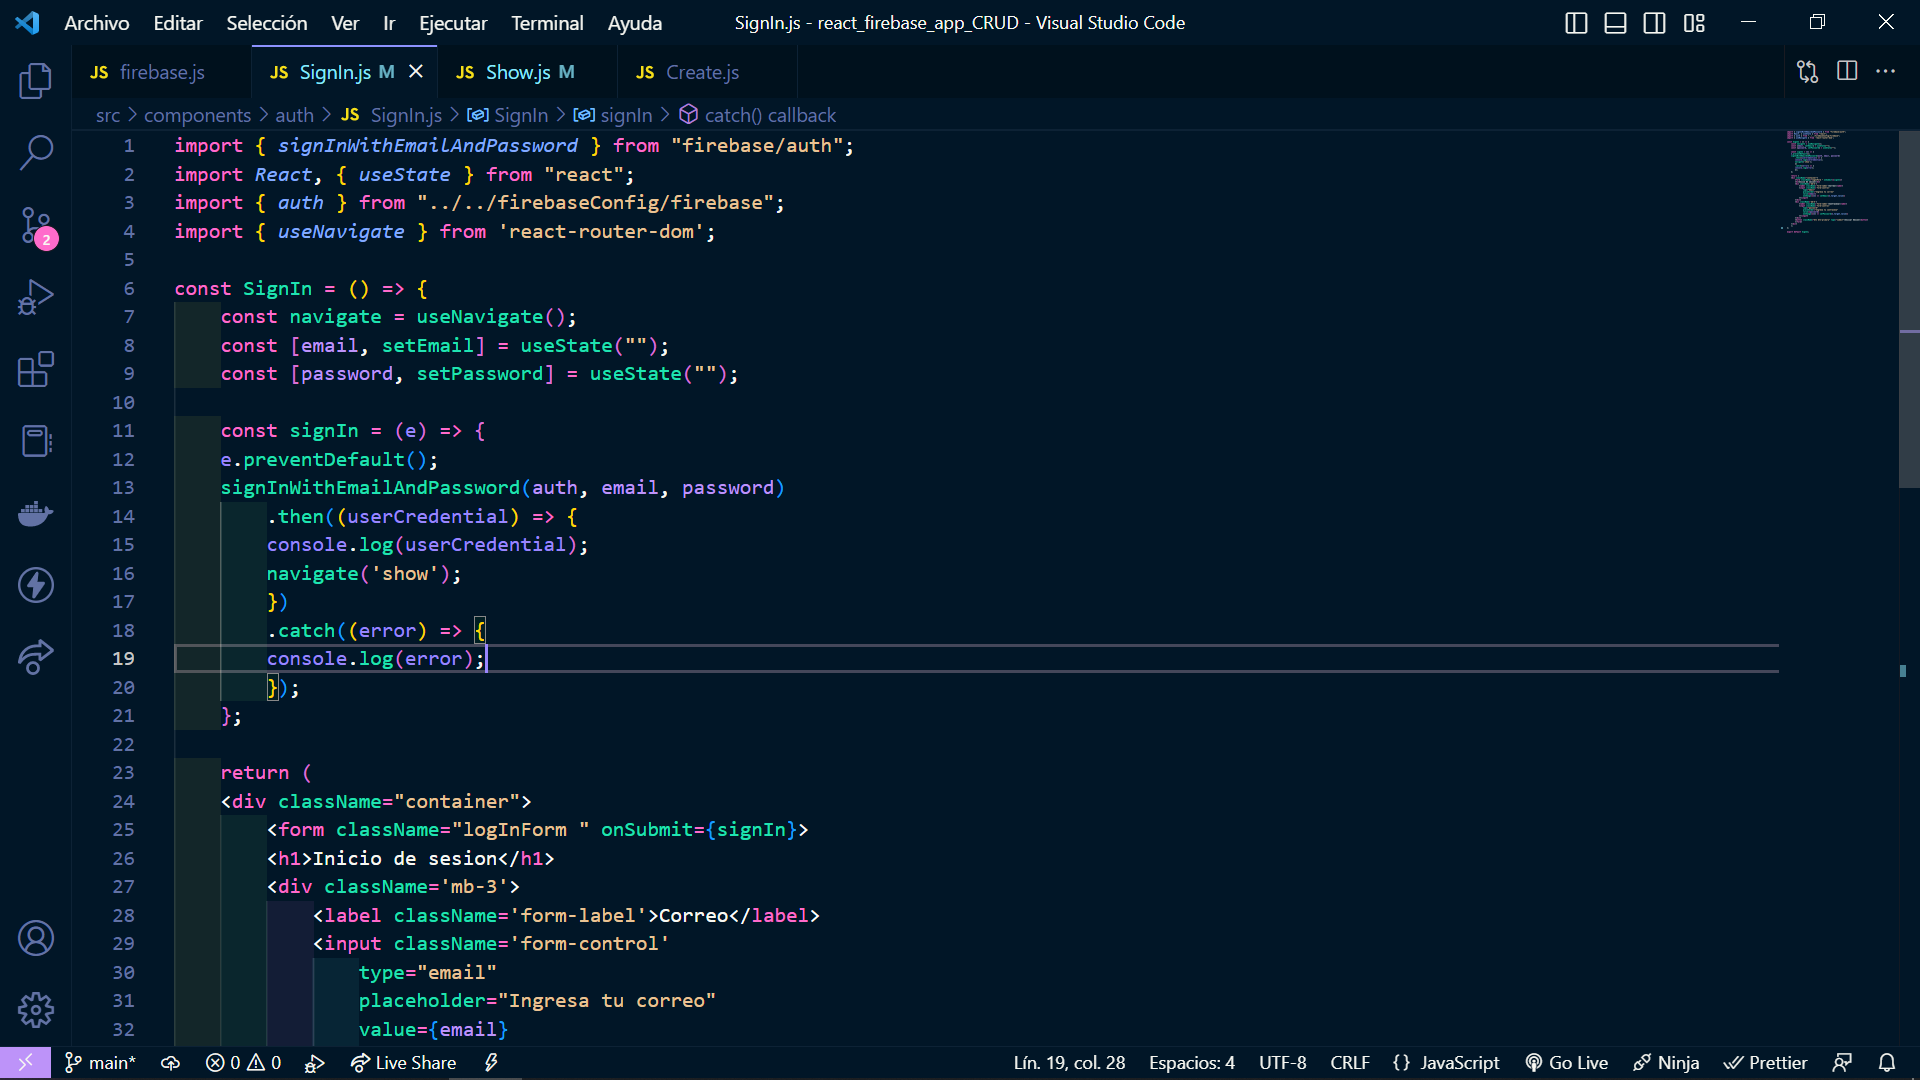Select the Docker icon in activity bar
This screenshot has height=1080, width=1920.
click(x=36, y=513)
